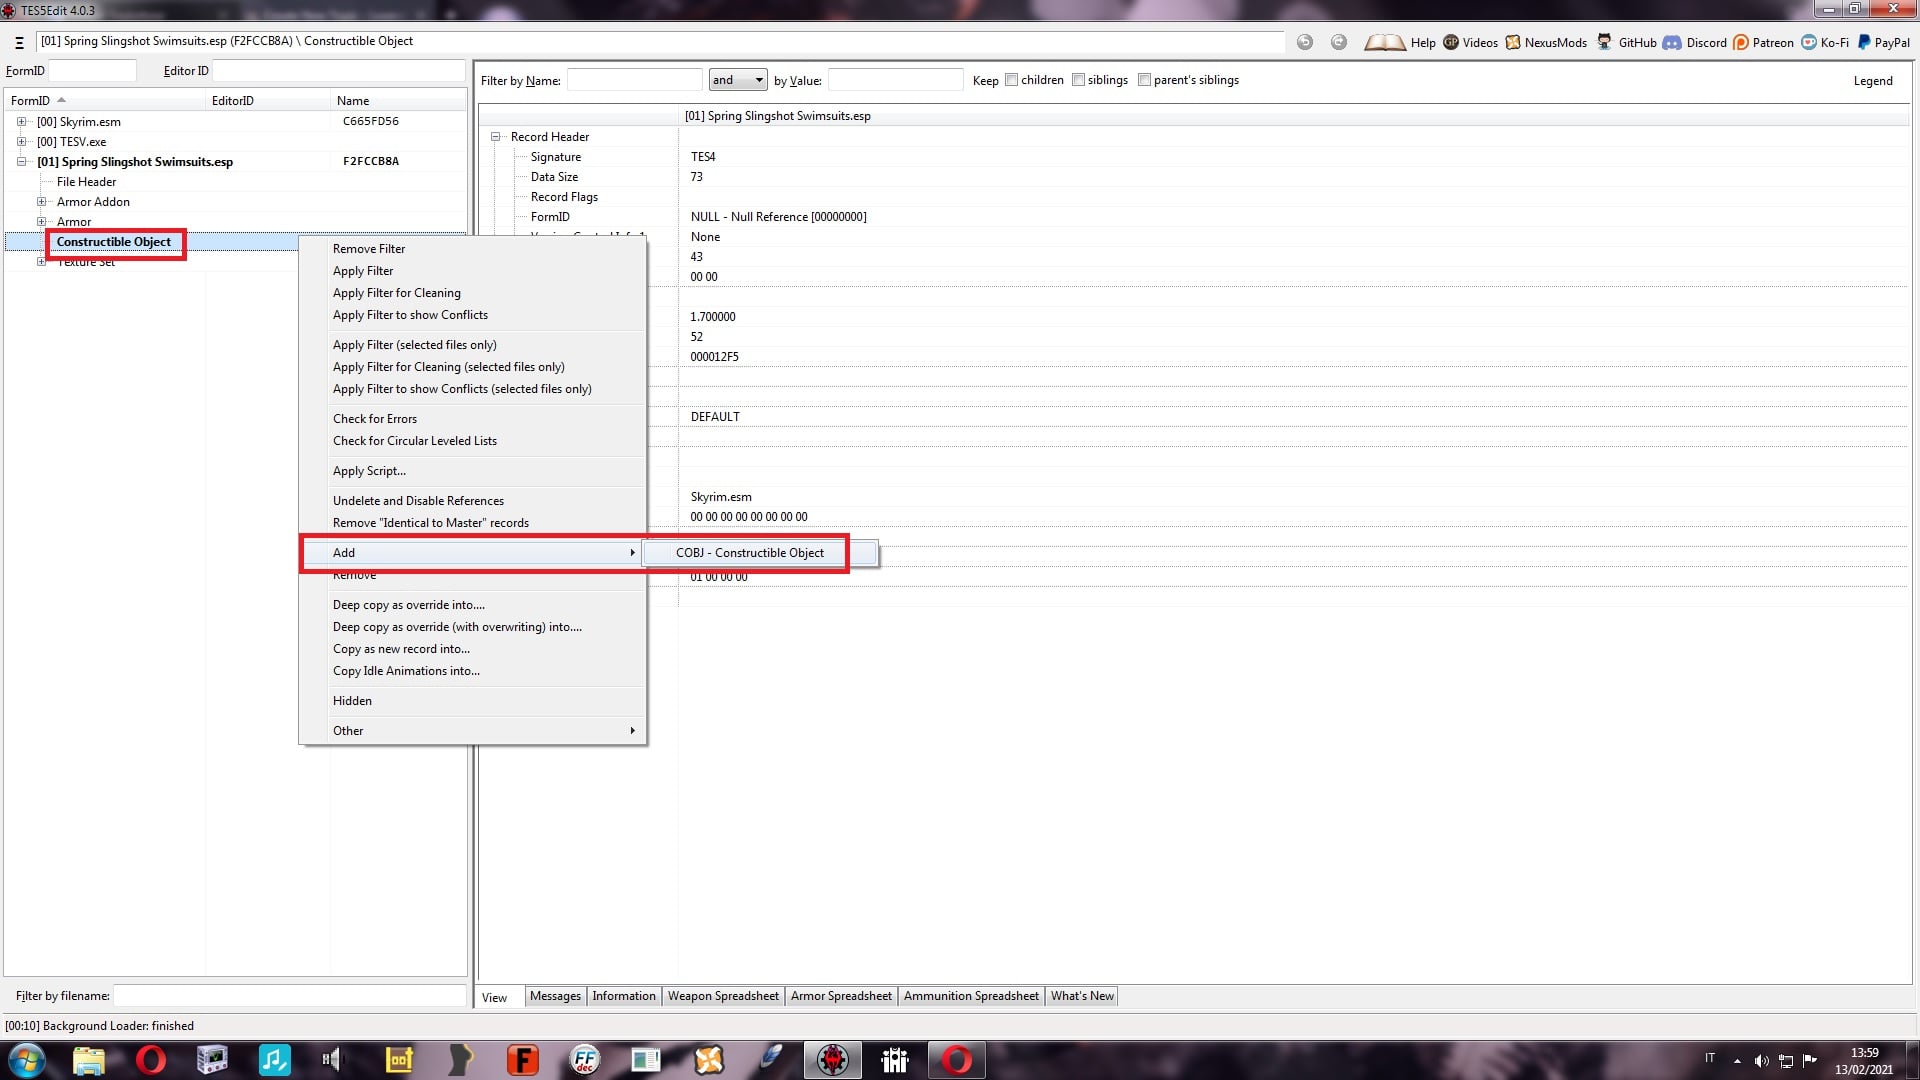This screenshot has width=1920, height=1080.
Task: Expand the [00] TESV.exe tree node
Action: [x=21, y=141]
